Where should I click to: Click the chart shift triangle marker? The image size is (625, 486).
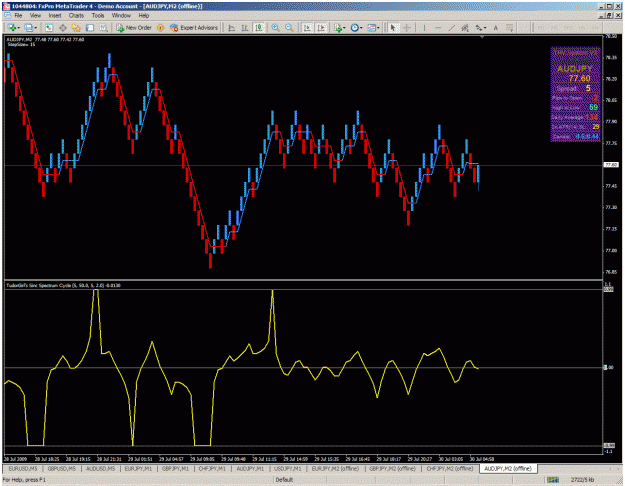coord(482,37)
